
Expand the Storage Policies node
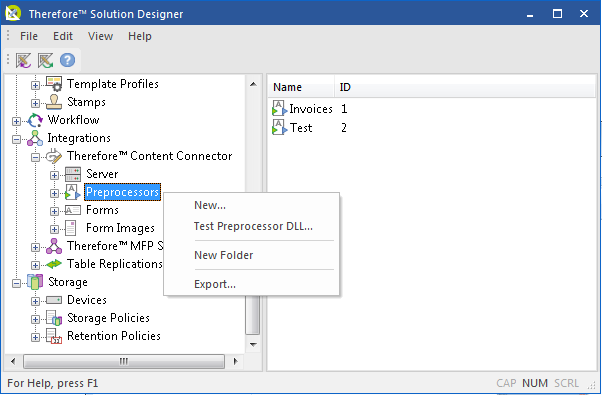[35, 319]
